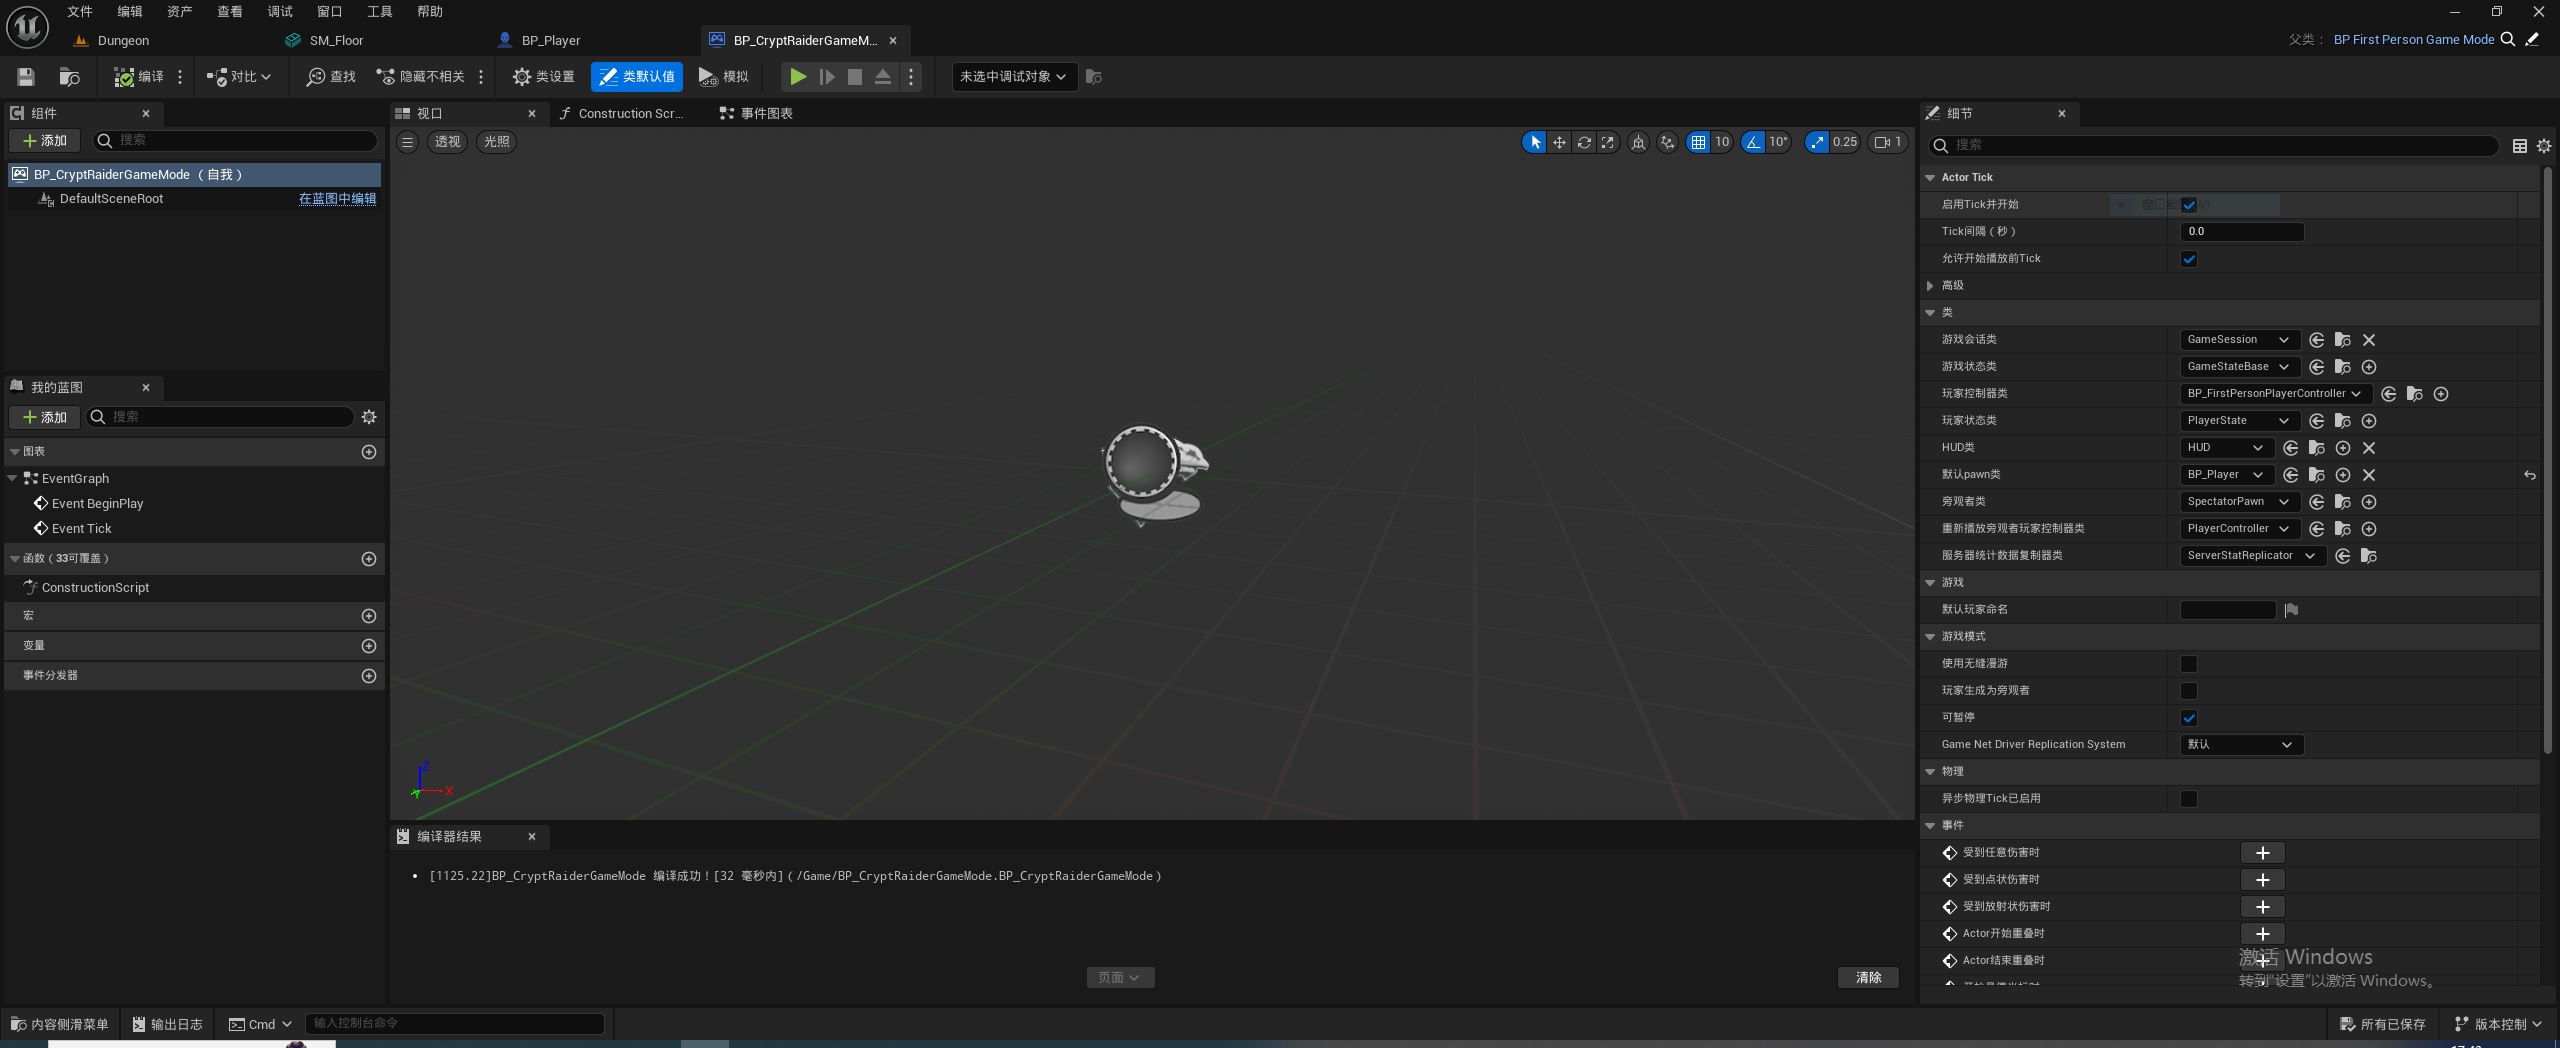The height and width of the screenshot is (1048, 2560).
Task: Click the camera speed button
Action: tap(1888, 142)
